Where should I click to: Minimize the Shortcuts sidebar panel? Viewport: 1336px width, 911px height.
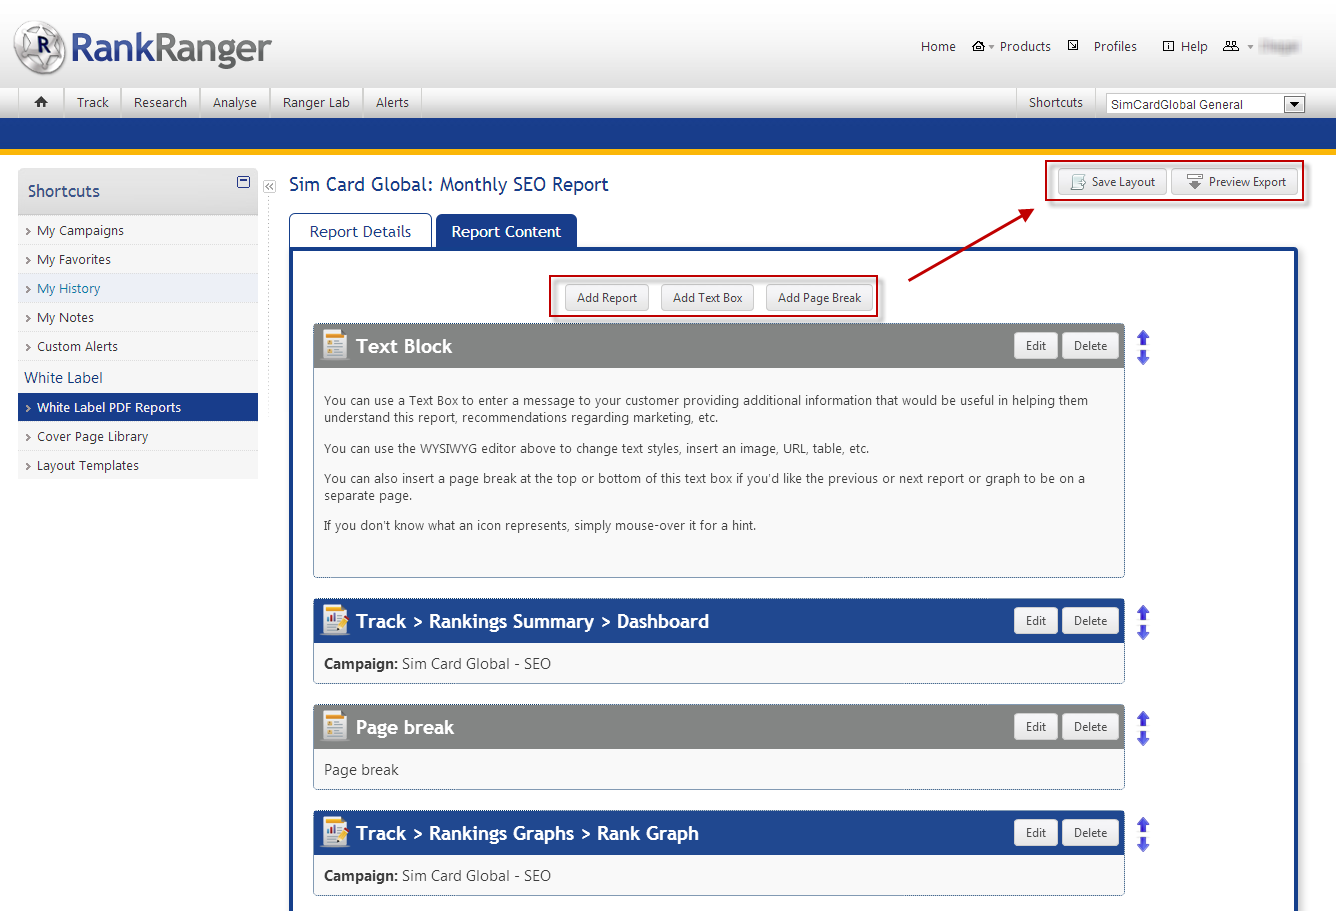[x=243, y=182]
